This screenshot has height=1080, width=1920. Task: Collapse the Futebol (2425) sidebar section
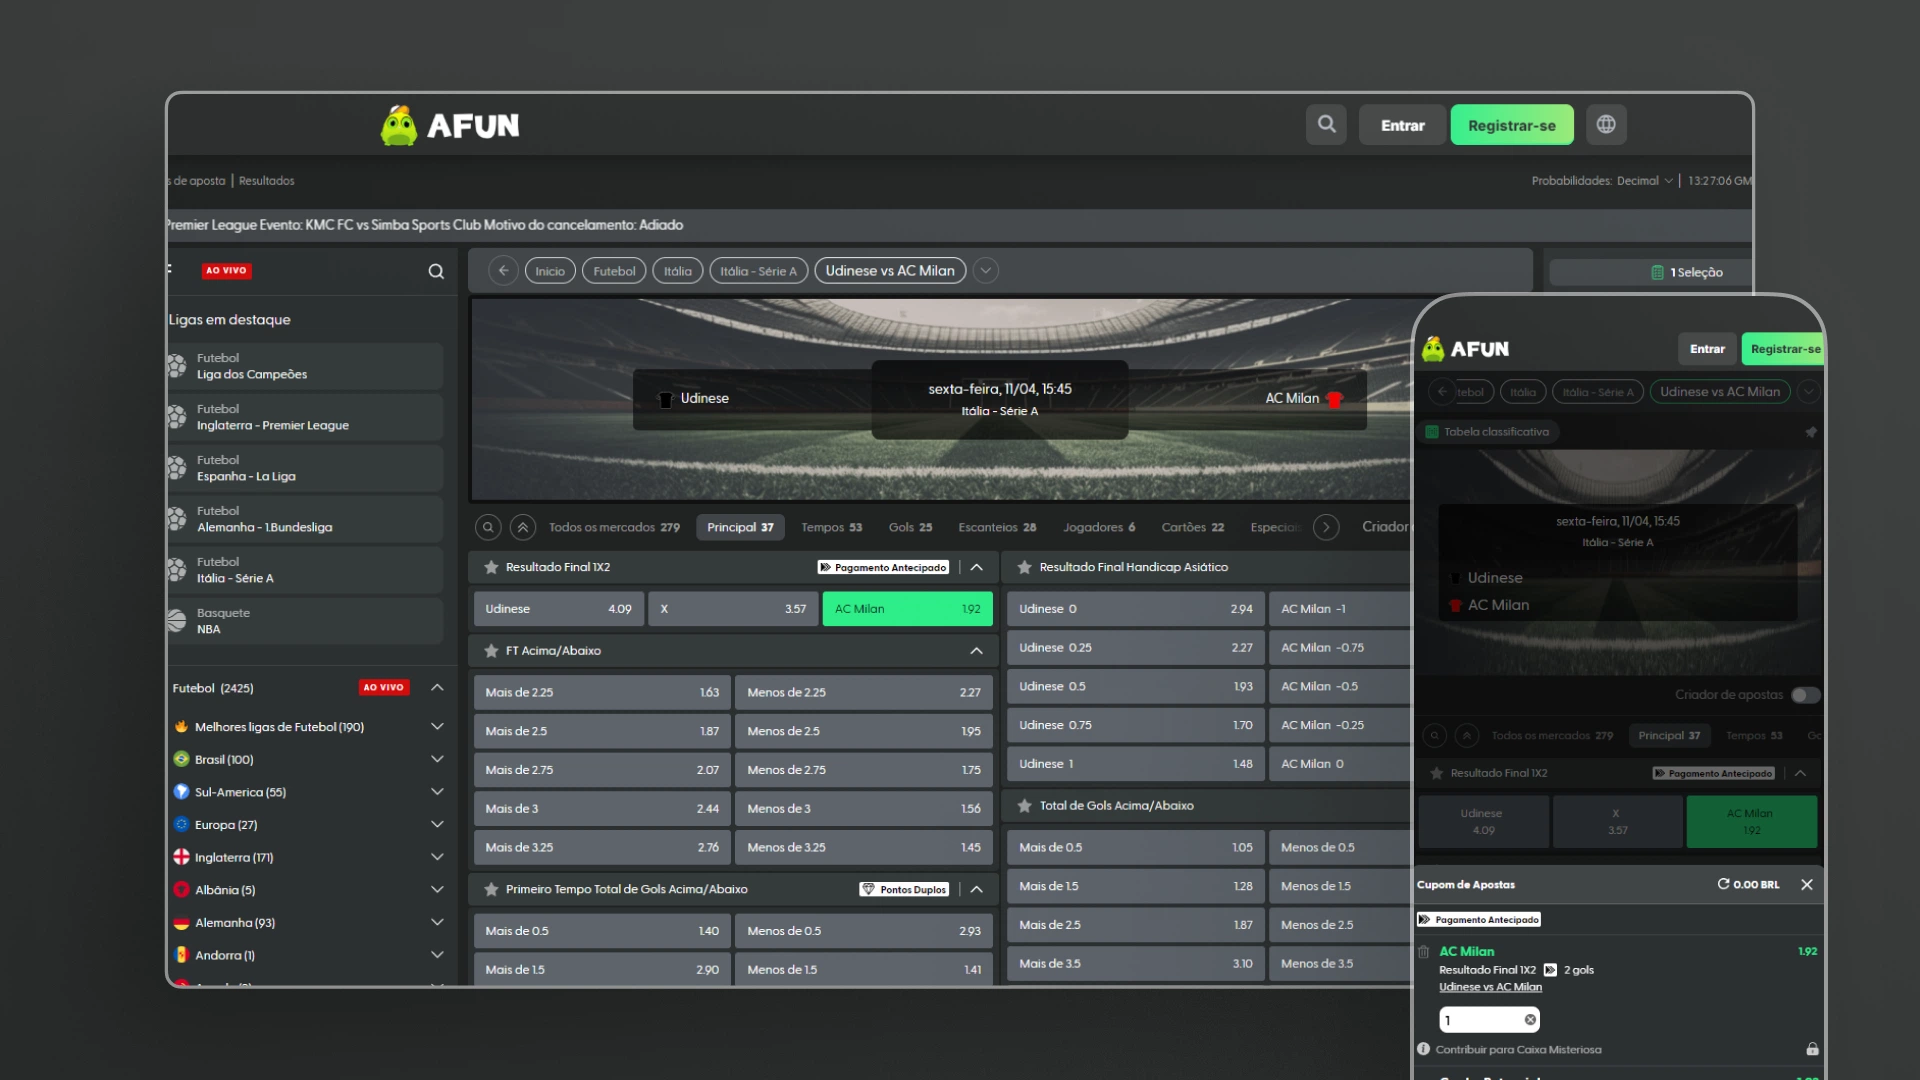(437, 688)
